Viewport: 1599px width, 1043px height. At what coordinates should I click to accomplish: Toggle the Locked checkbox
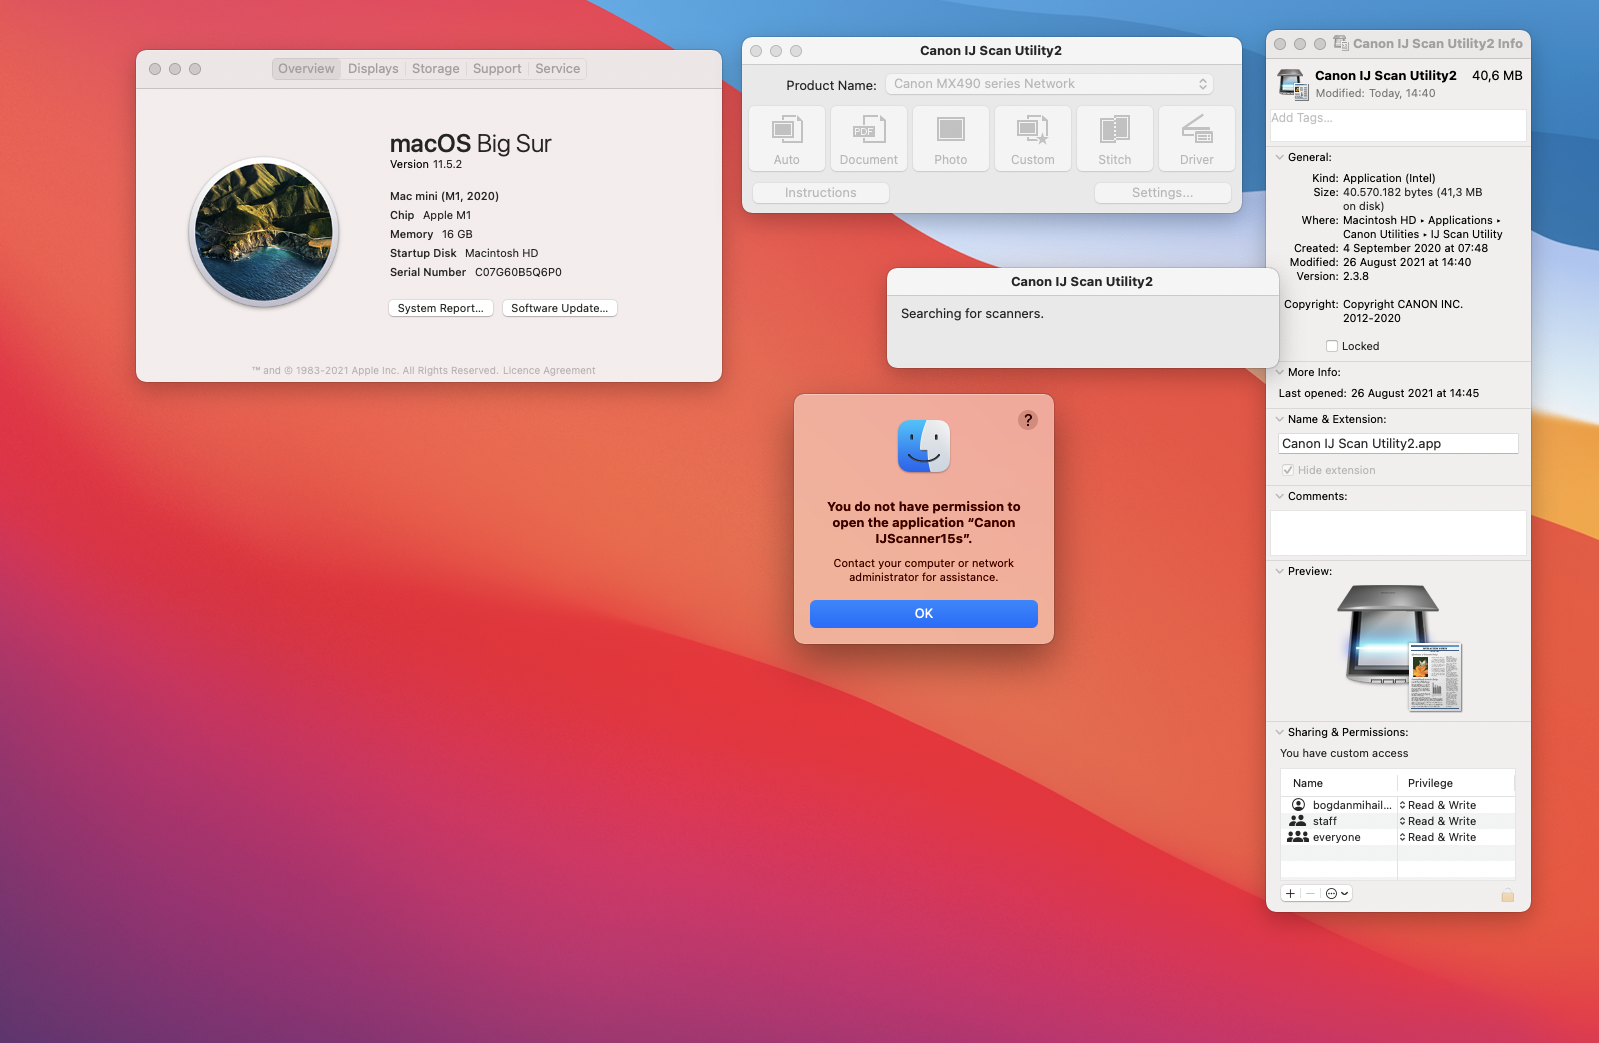(1332, 346)
